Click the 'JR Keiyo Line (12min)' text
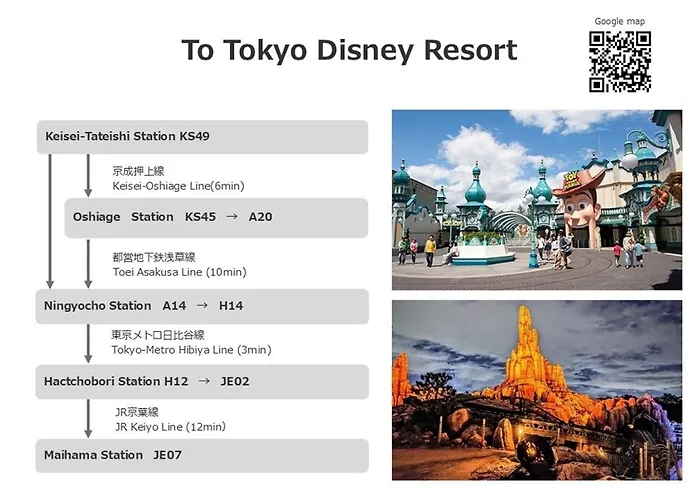Image resolution: width=700 pixels, height=500 pixels. (x=171, y=427)
